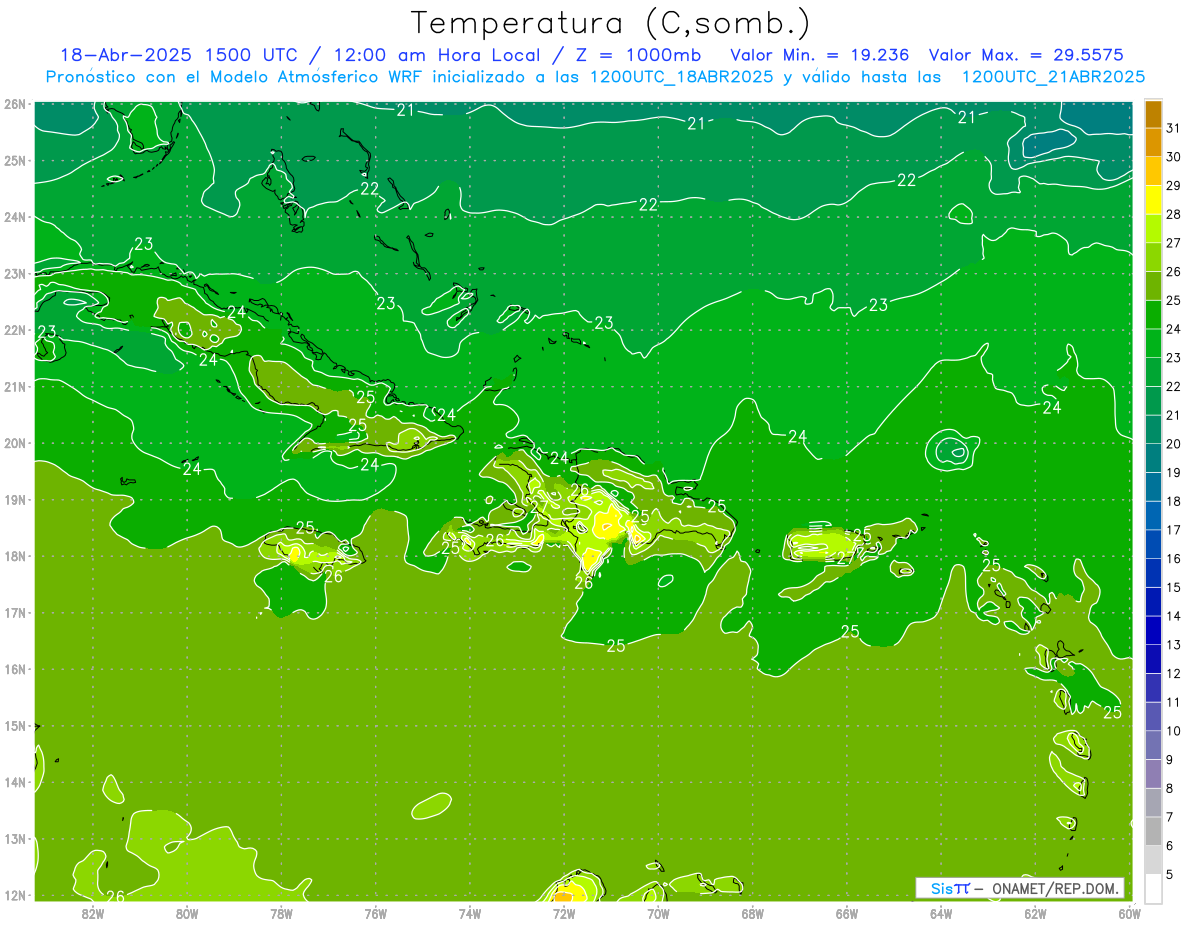The image size is (1200, 927).
Task: Click the 74W longitude axis label
Action: click(x=469, y=912)
